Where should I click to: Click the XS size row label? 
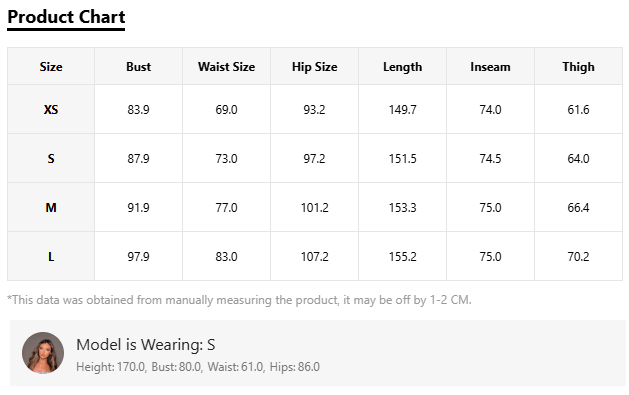51,109
